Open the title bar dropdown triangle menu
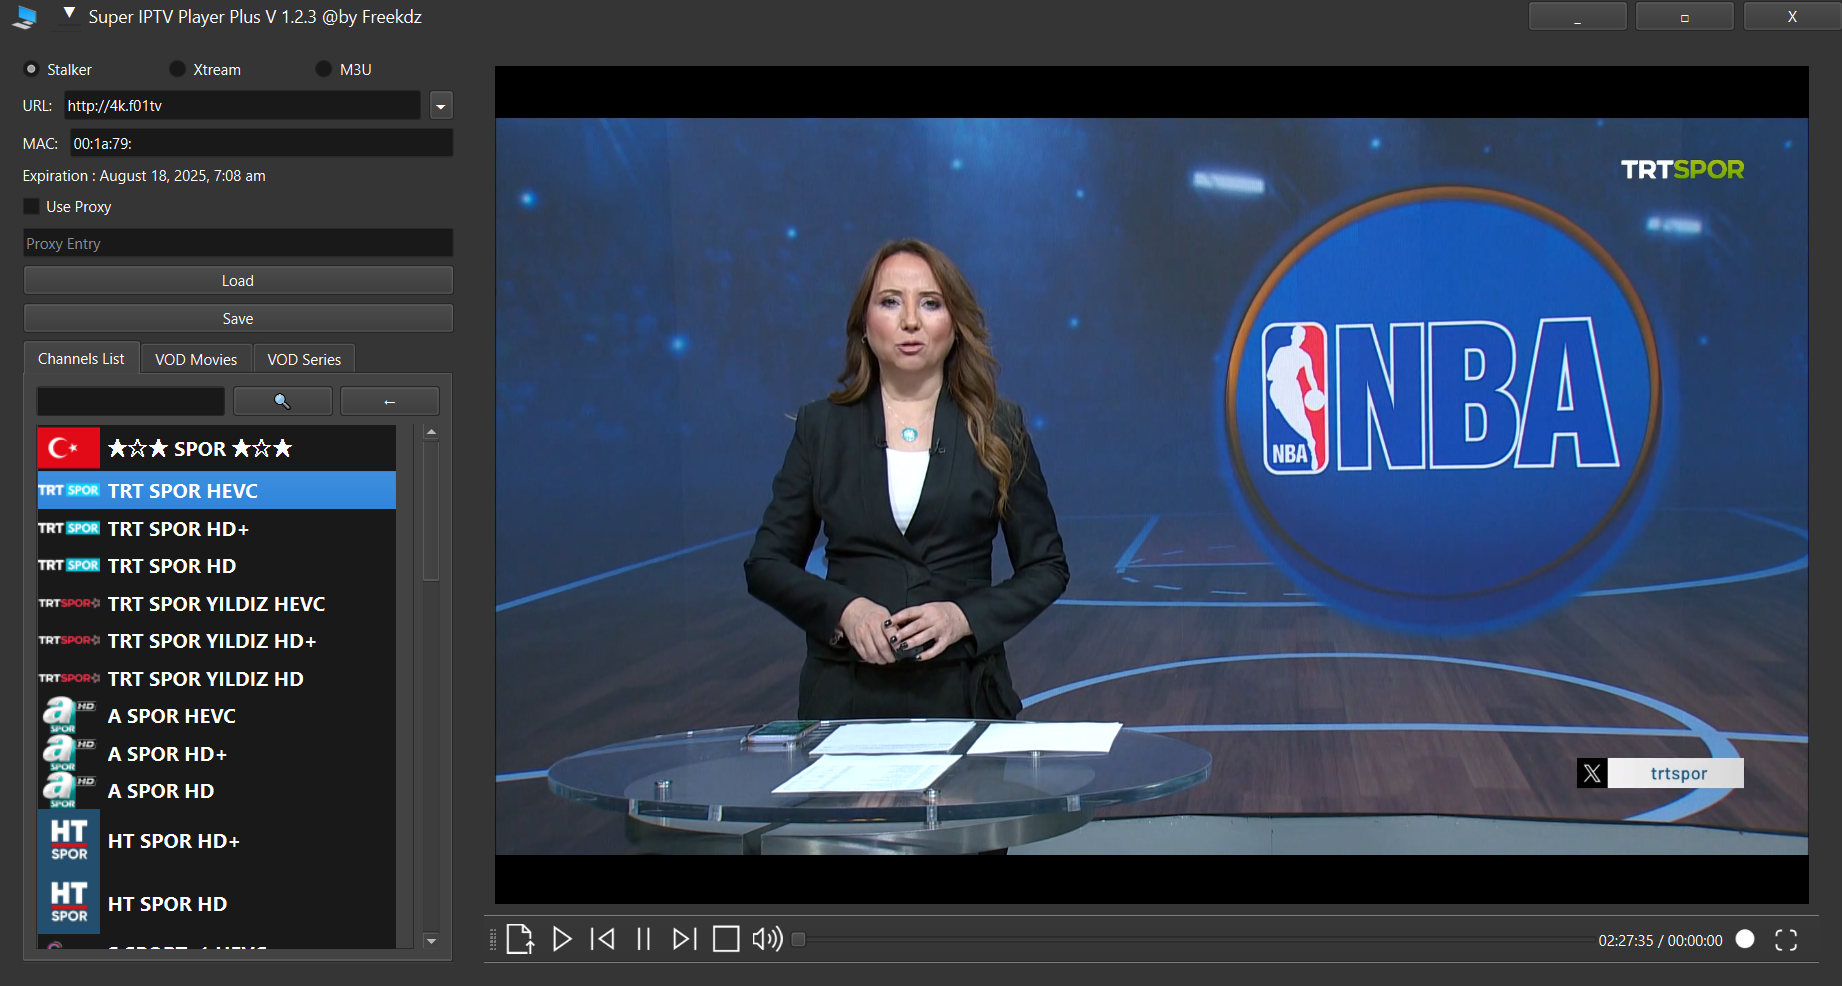1842x986 pixels. (x=69, y=14)
